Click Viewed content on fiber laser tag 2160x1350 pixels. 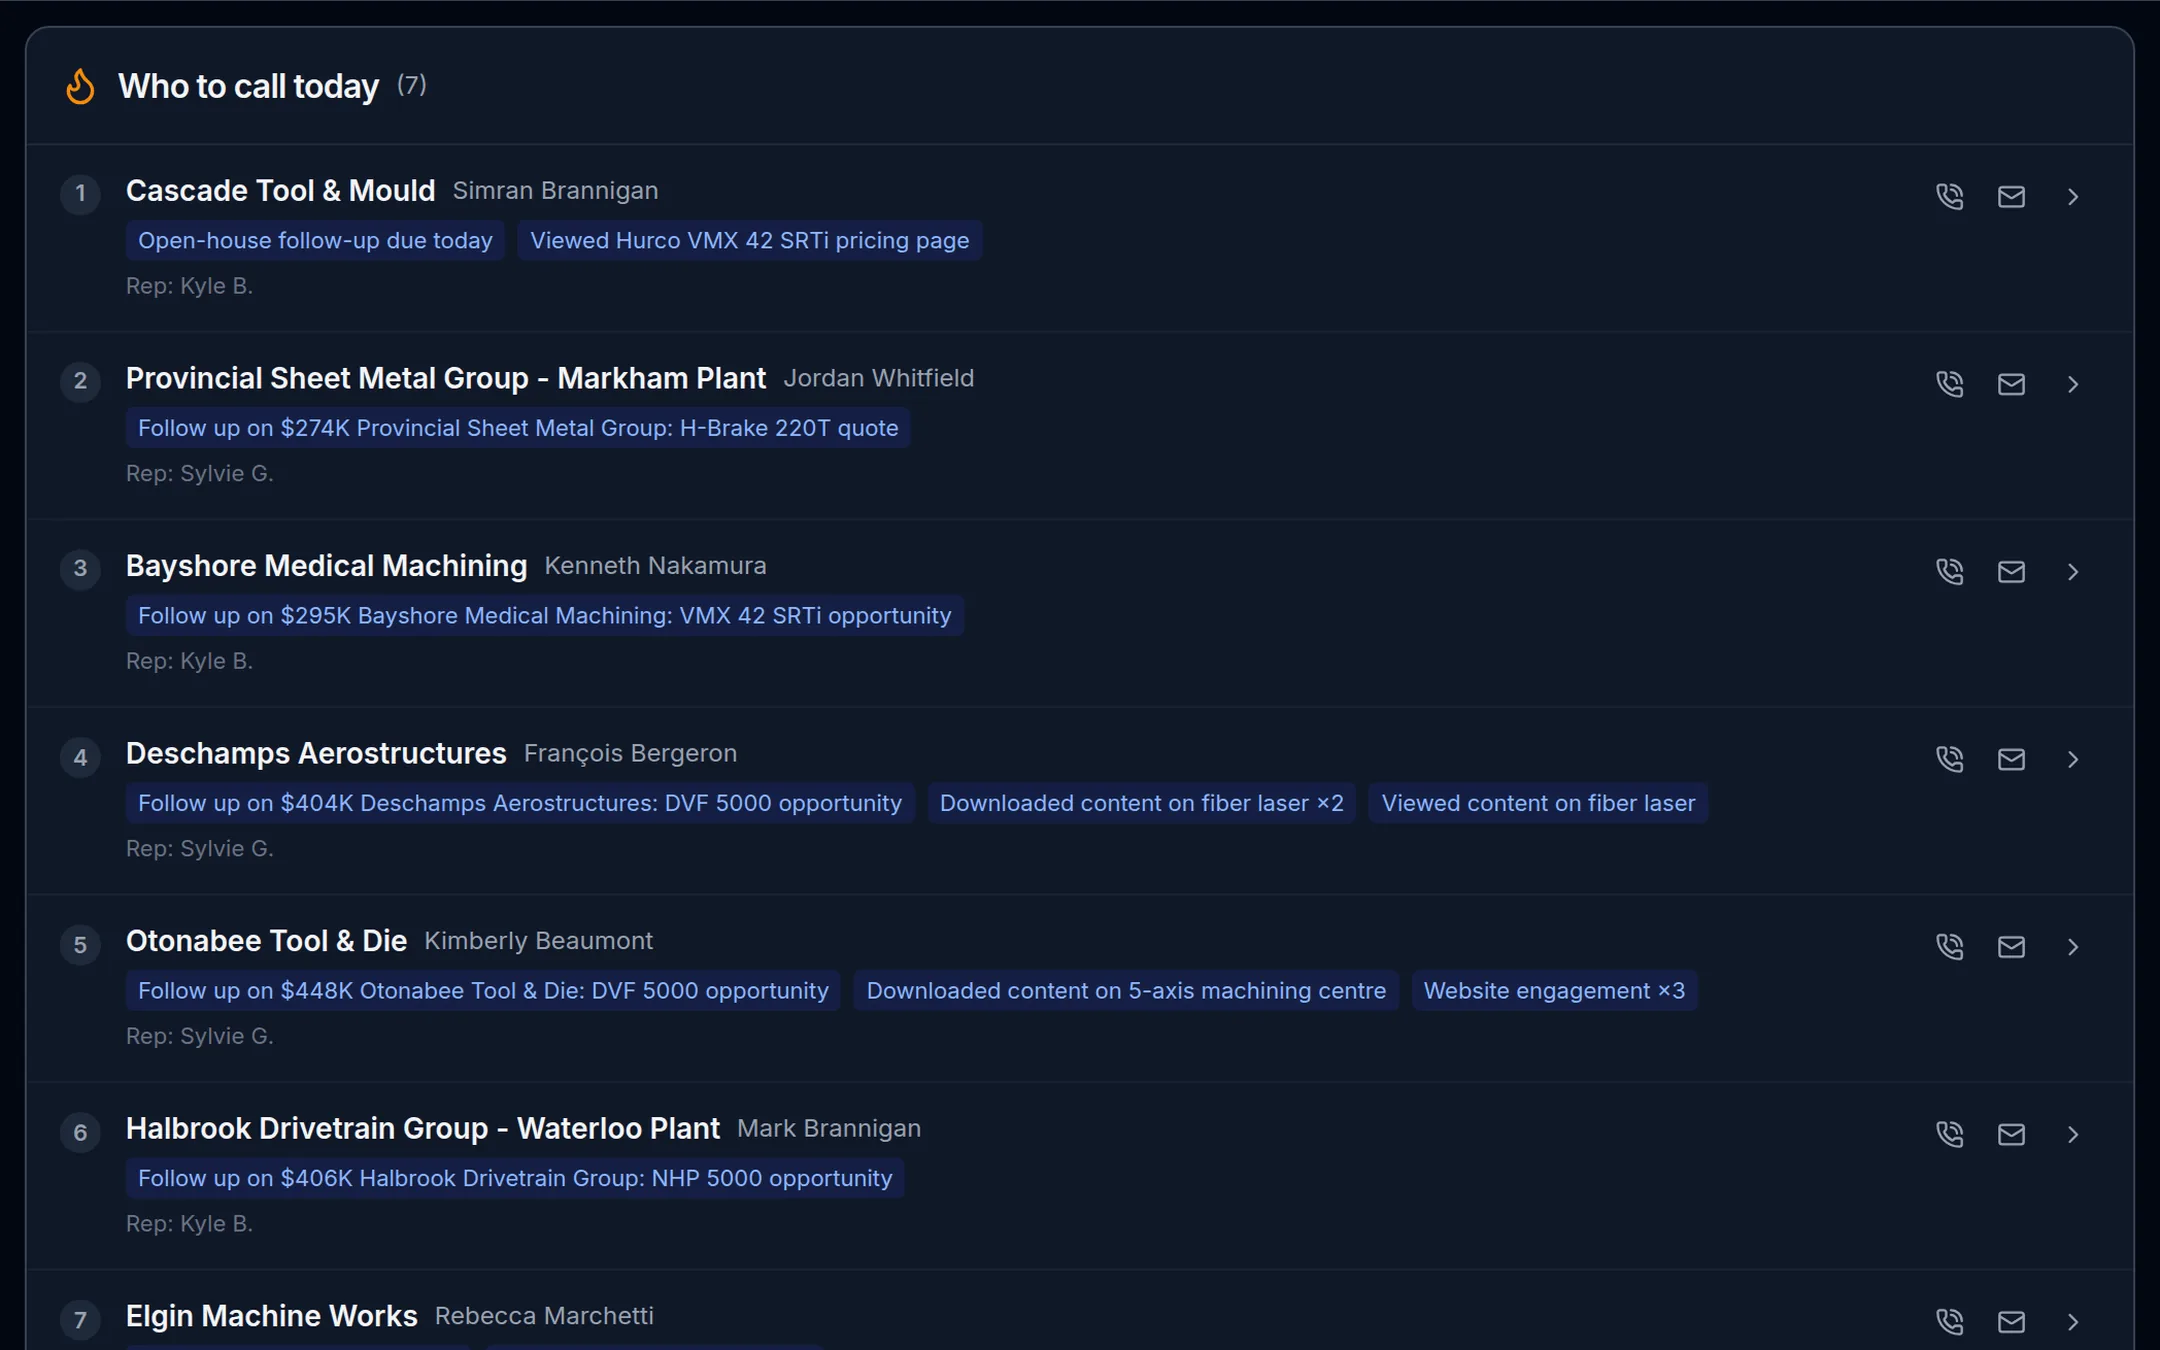[1538, 803]
